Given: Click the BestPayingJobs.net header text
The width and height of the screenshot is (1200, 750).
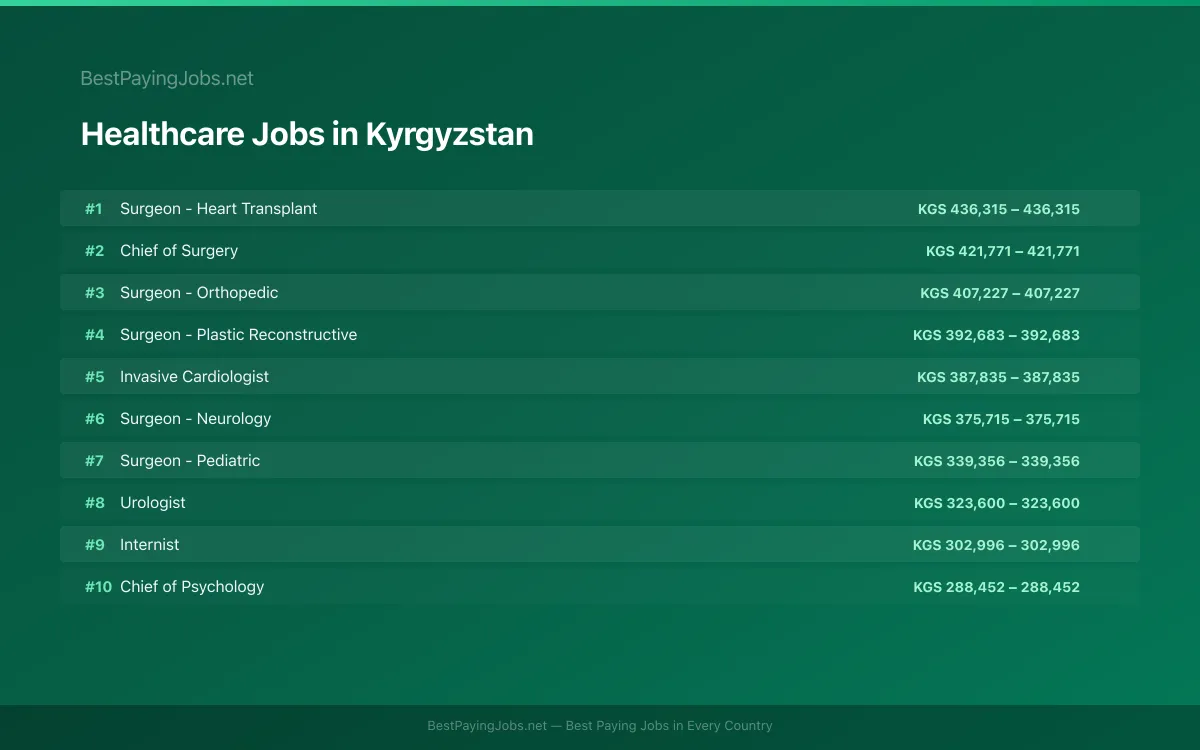Looking at the screenshot, I should (x=167, y=78).
